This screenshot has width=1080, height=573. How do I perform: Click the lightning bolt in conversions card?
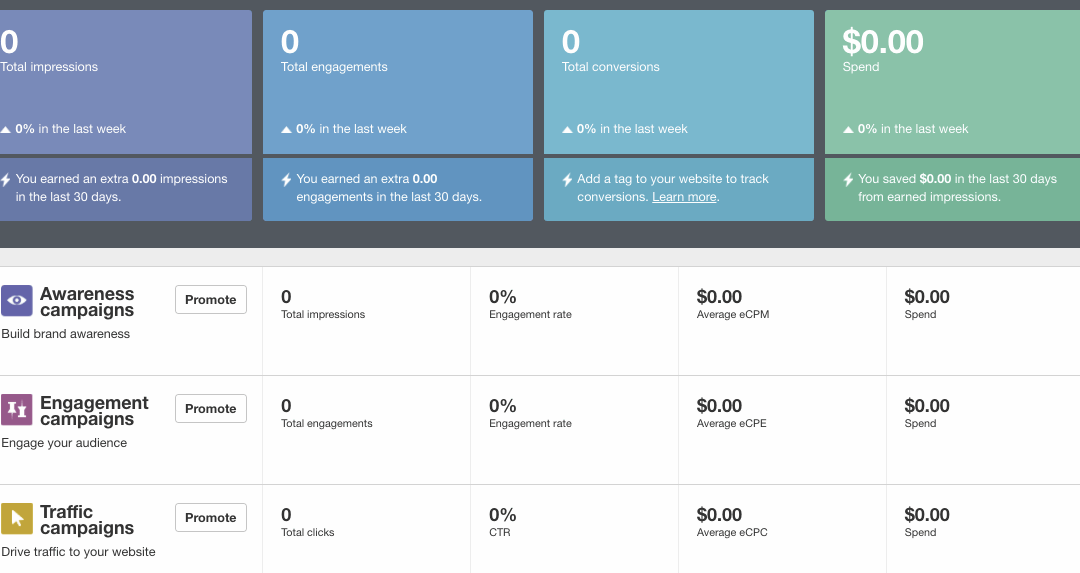567,180
